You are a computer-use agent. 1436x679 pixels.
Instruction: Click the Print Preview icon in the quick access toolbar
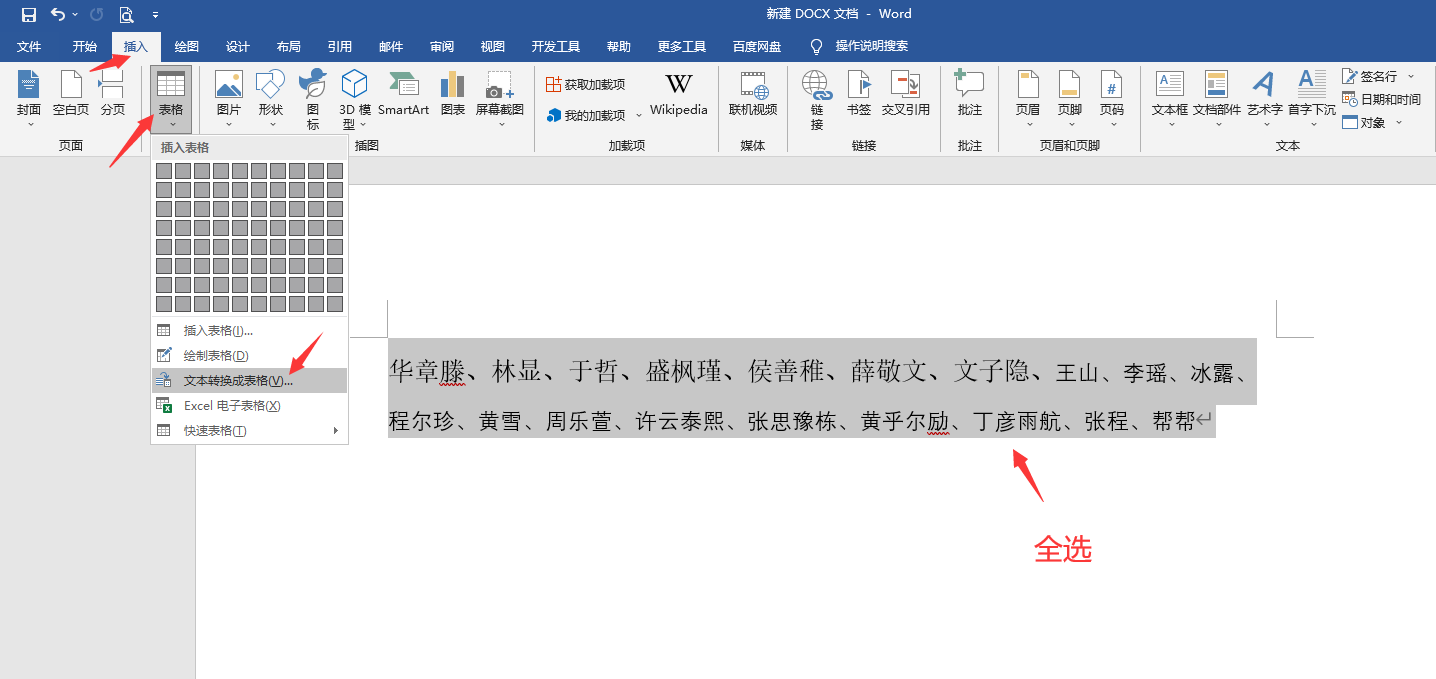pyautogui.click(x=126, y=14)
